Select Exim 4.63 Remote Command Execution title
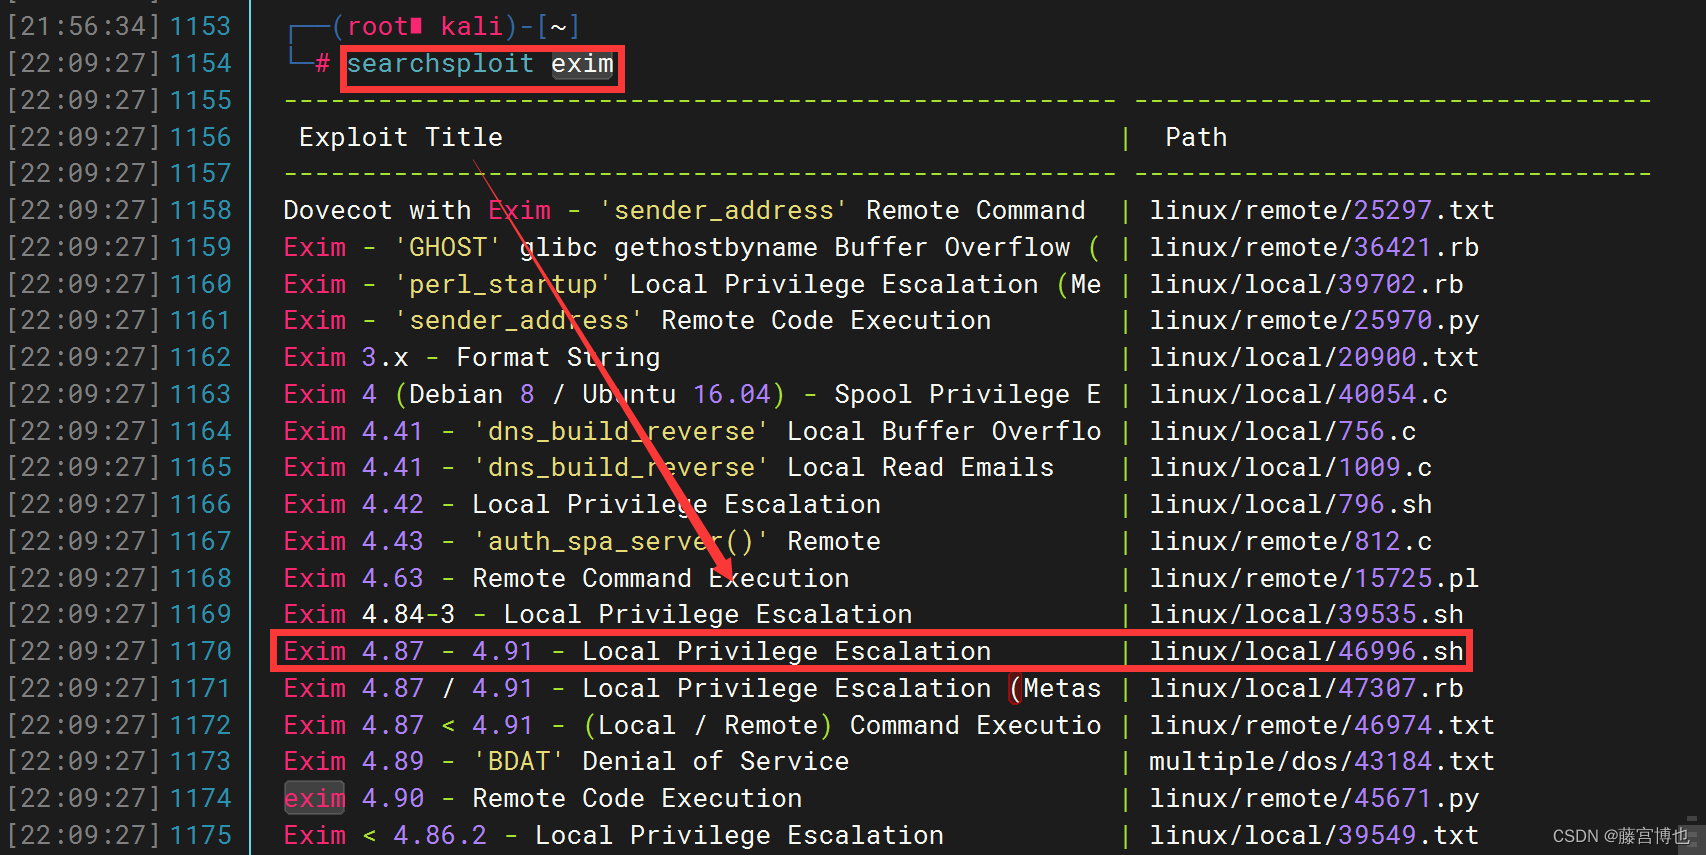 [566, 578]
